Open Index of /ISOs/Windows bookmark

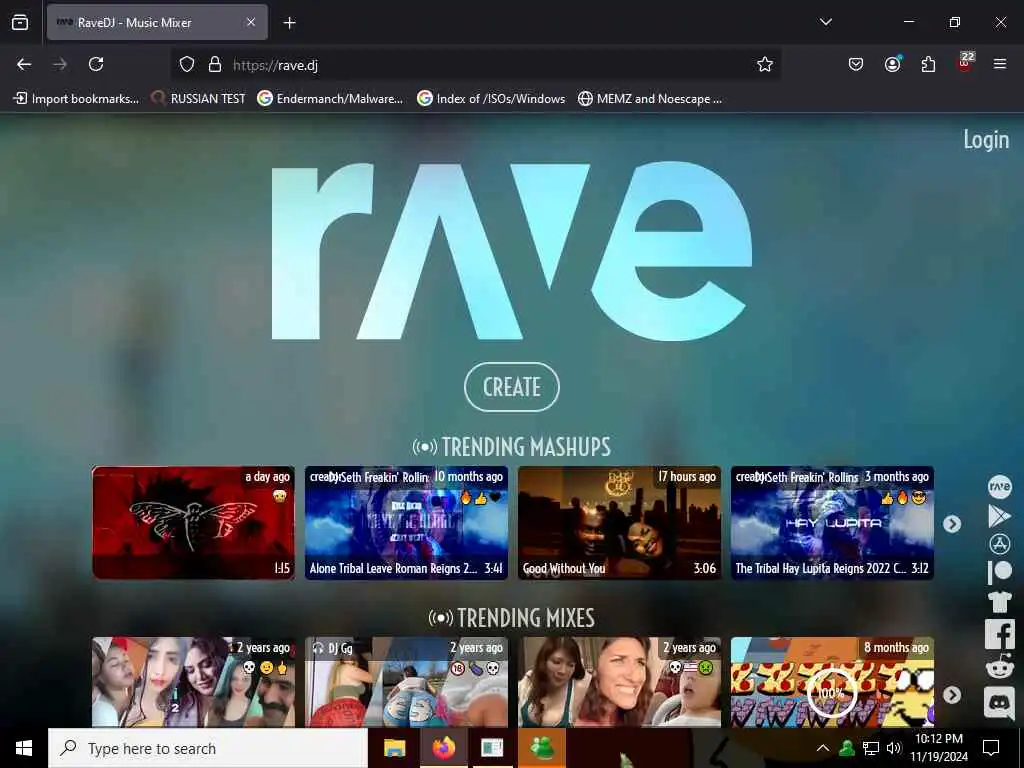(x=491, y=99)
